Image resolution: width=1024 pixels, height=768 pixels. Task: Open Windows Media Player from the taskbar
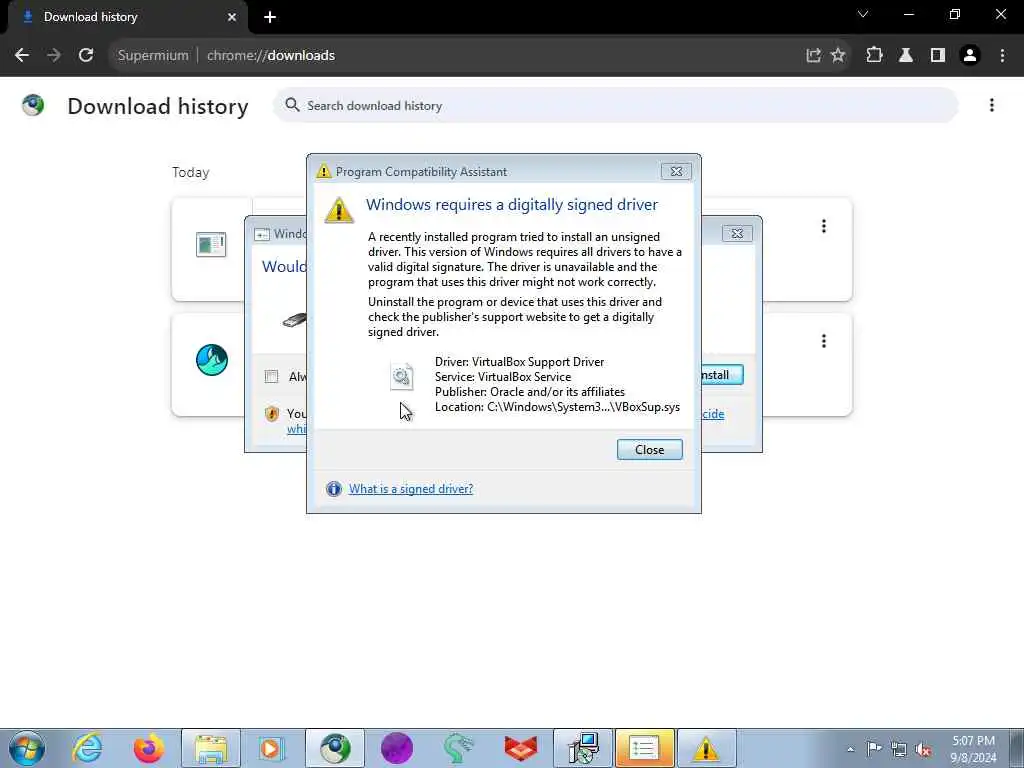271,748
